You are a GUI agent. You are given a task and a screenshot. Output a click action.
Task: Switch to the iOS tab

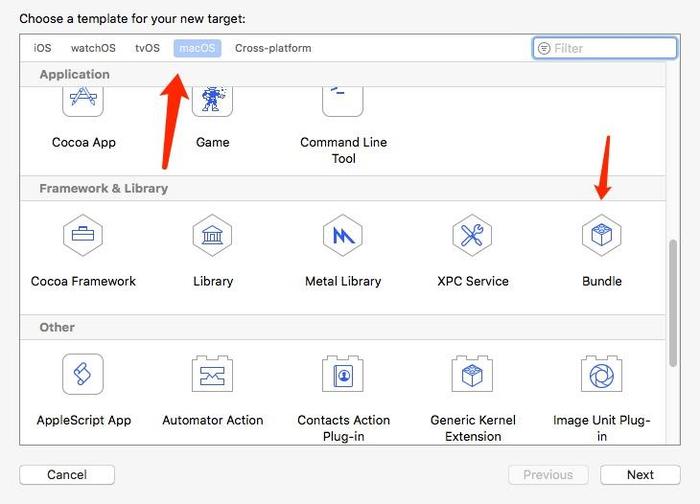coord(42,48)
